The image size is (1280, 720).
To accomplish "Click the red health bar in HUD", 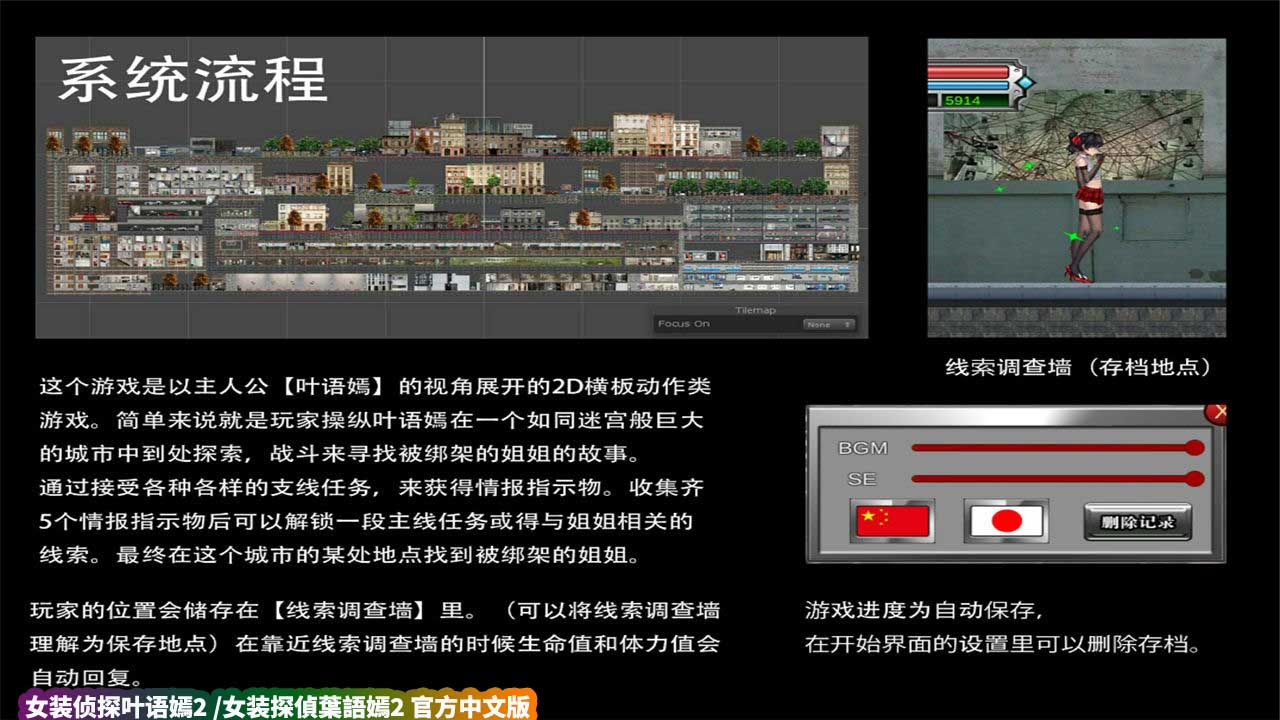I will (968, 72).
